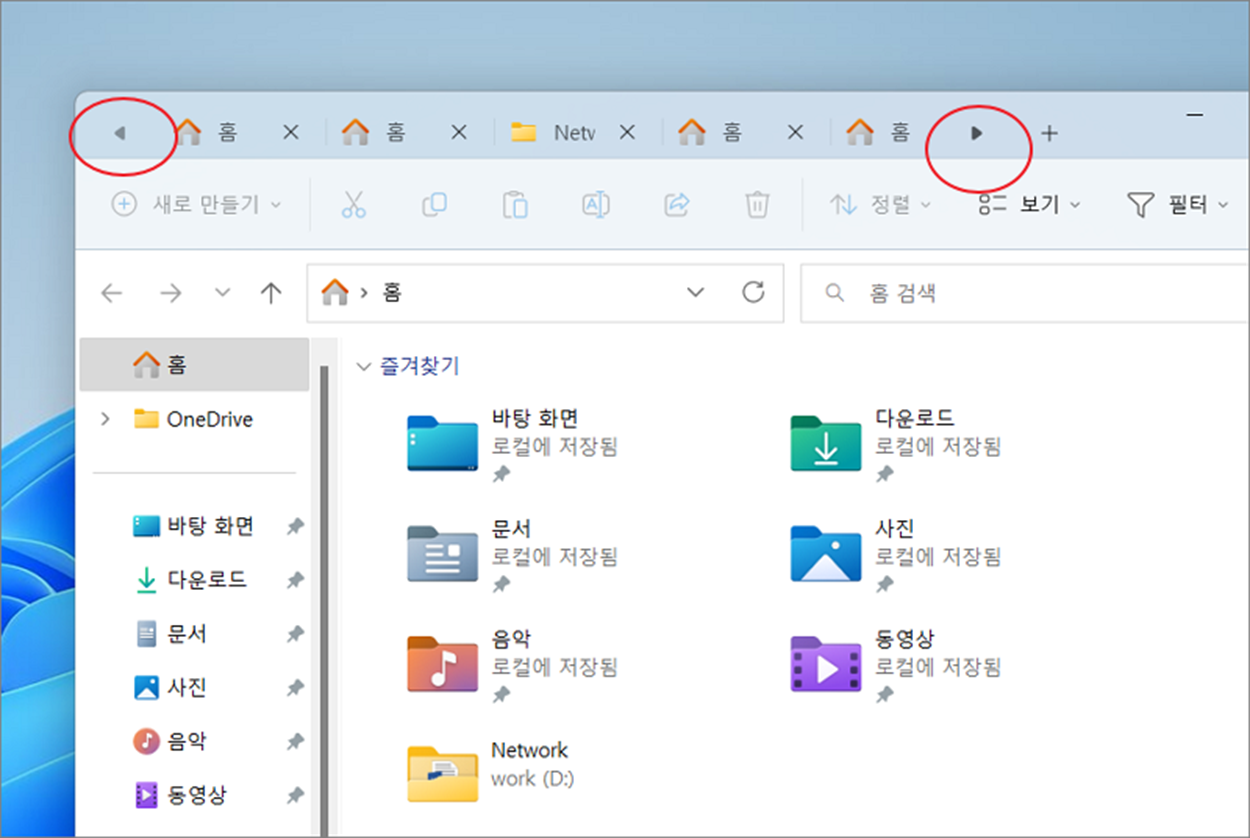
Task: Open the 새로 만들기 menu
Action: coord(196,205)
